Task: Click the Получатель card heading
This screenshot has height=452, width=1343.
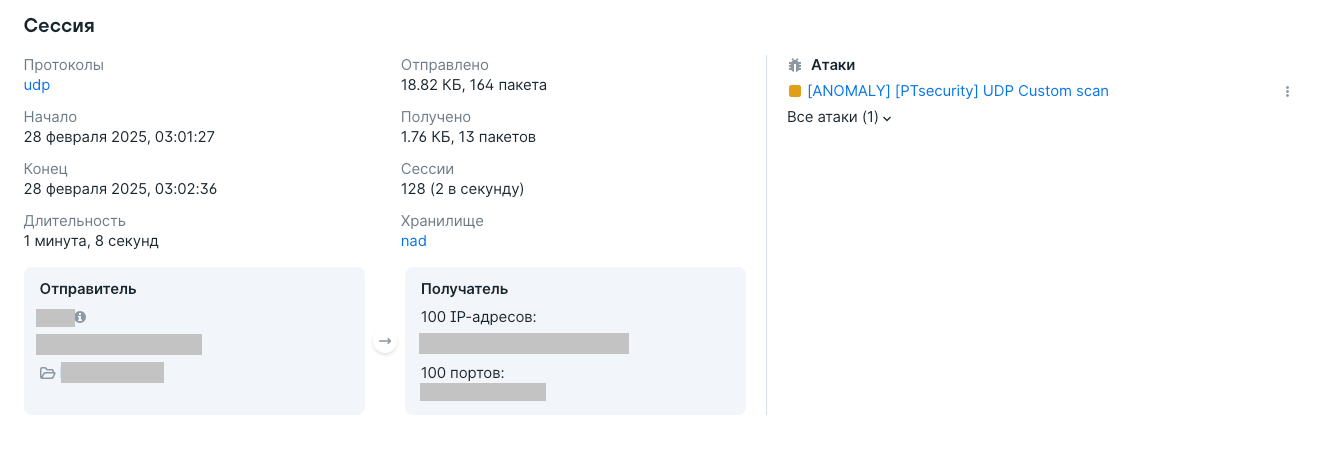Action: click(464, 289)
